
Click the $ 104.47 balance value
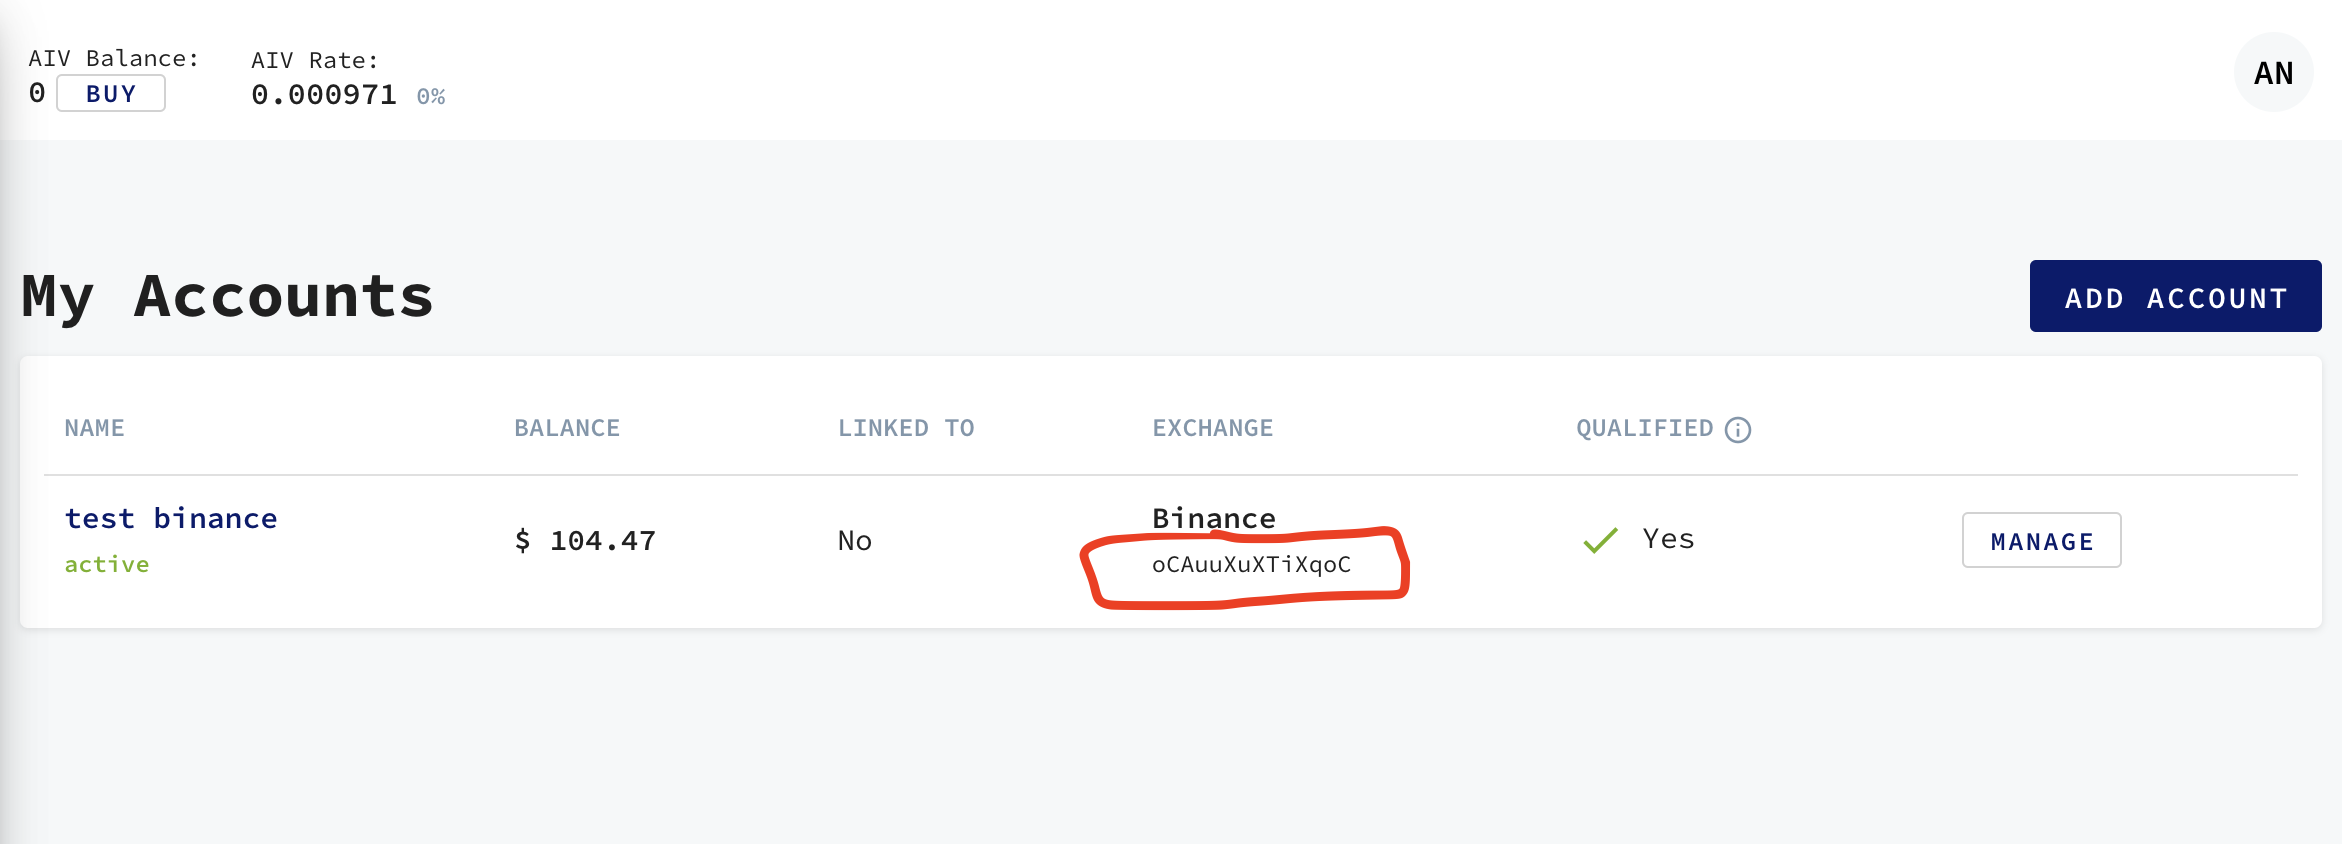click(585, 541)
